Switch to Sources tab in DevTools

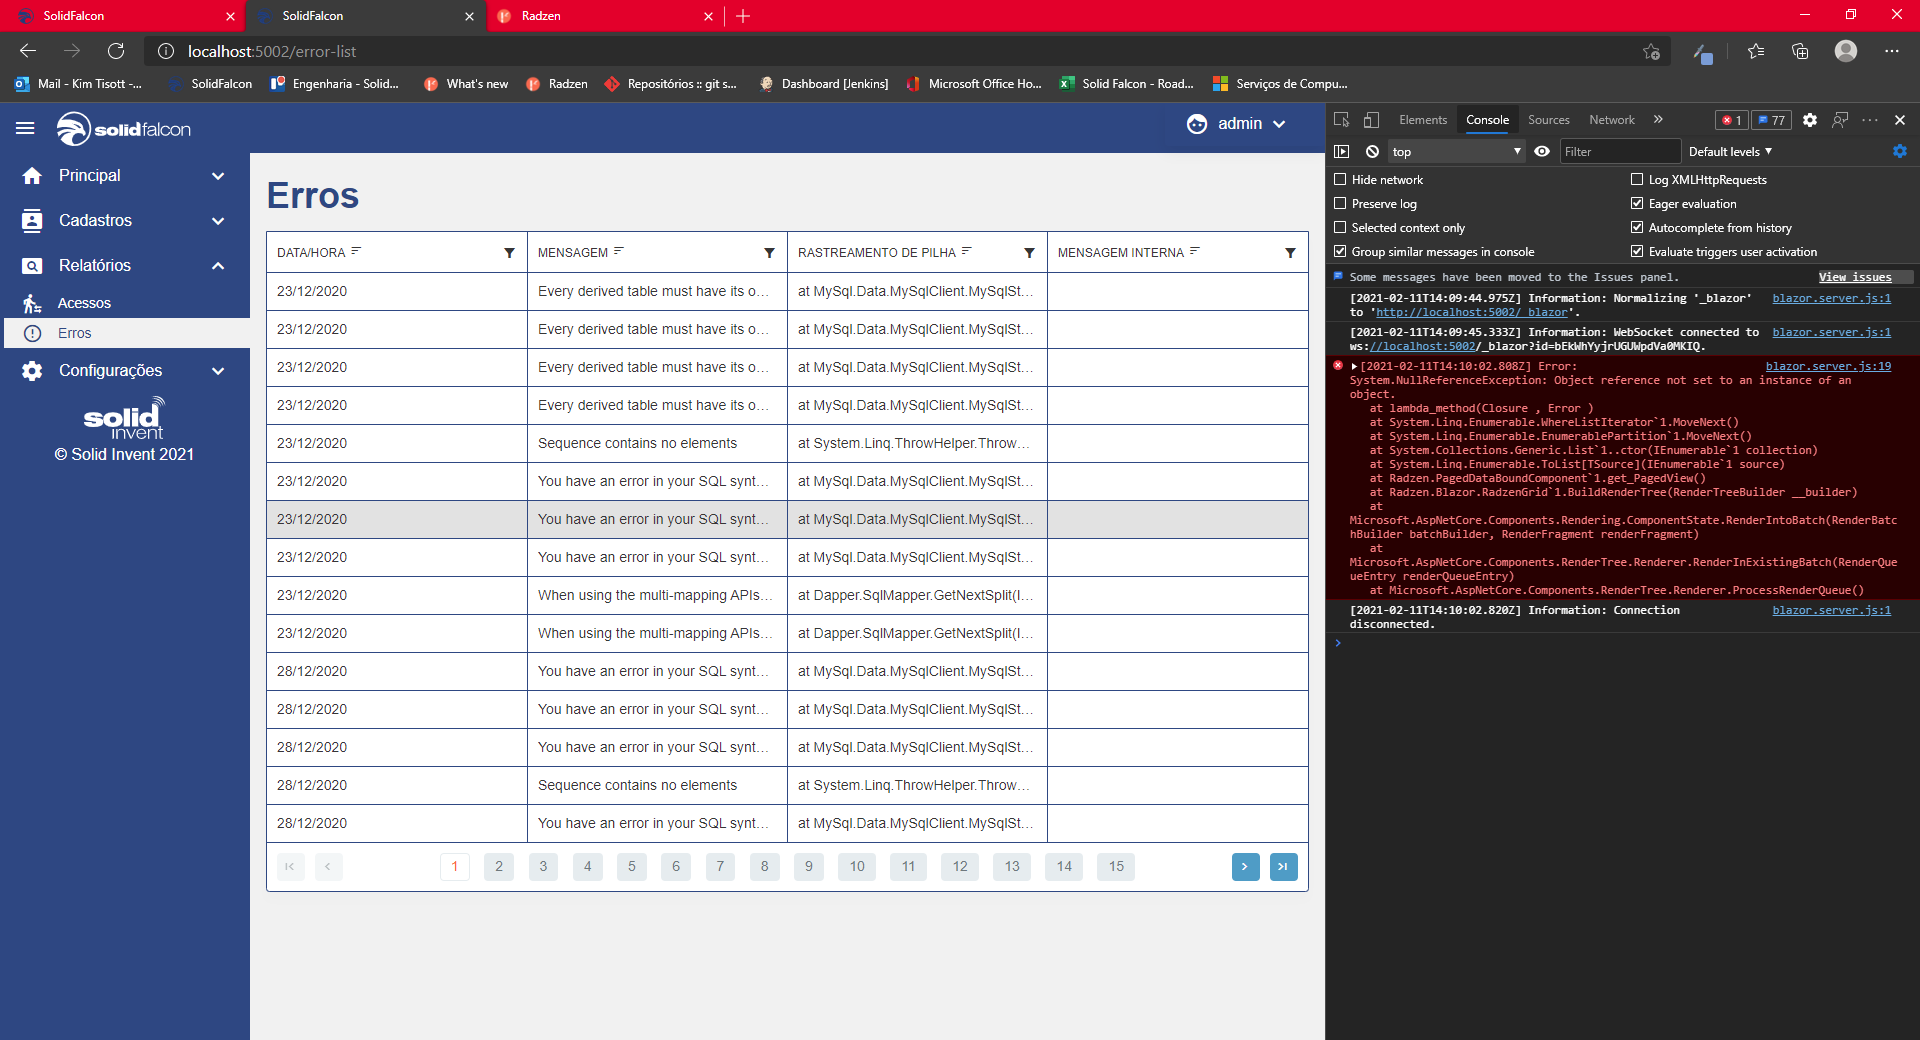(x=1549, y=120)
